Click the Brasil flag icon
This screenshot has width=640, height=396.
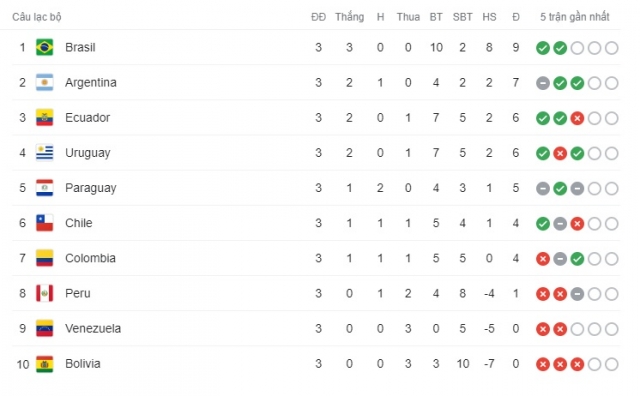(x=44, y=47)
